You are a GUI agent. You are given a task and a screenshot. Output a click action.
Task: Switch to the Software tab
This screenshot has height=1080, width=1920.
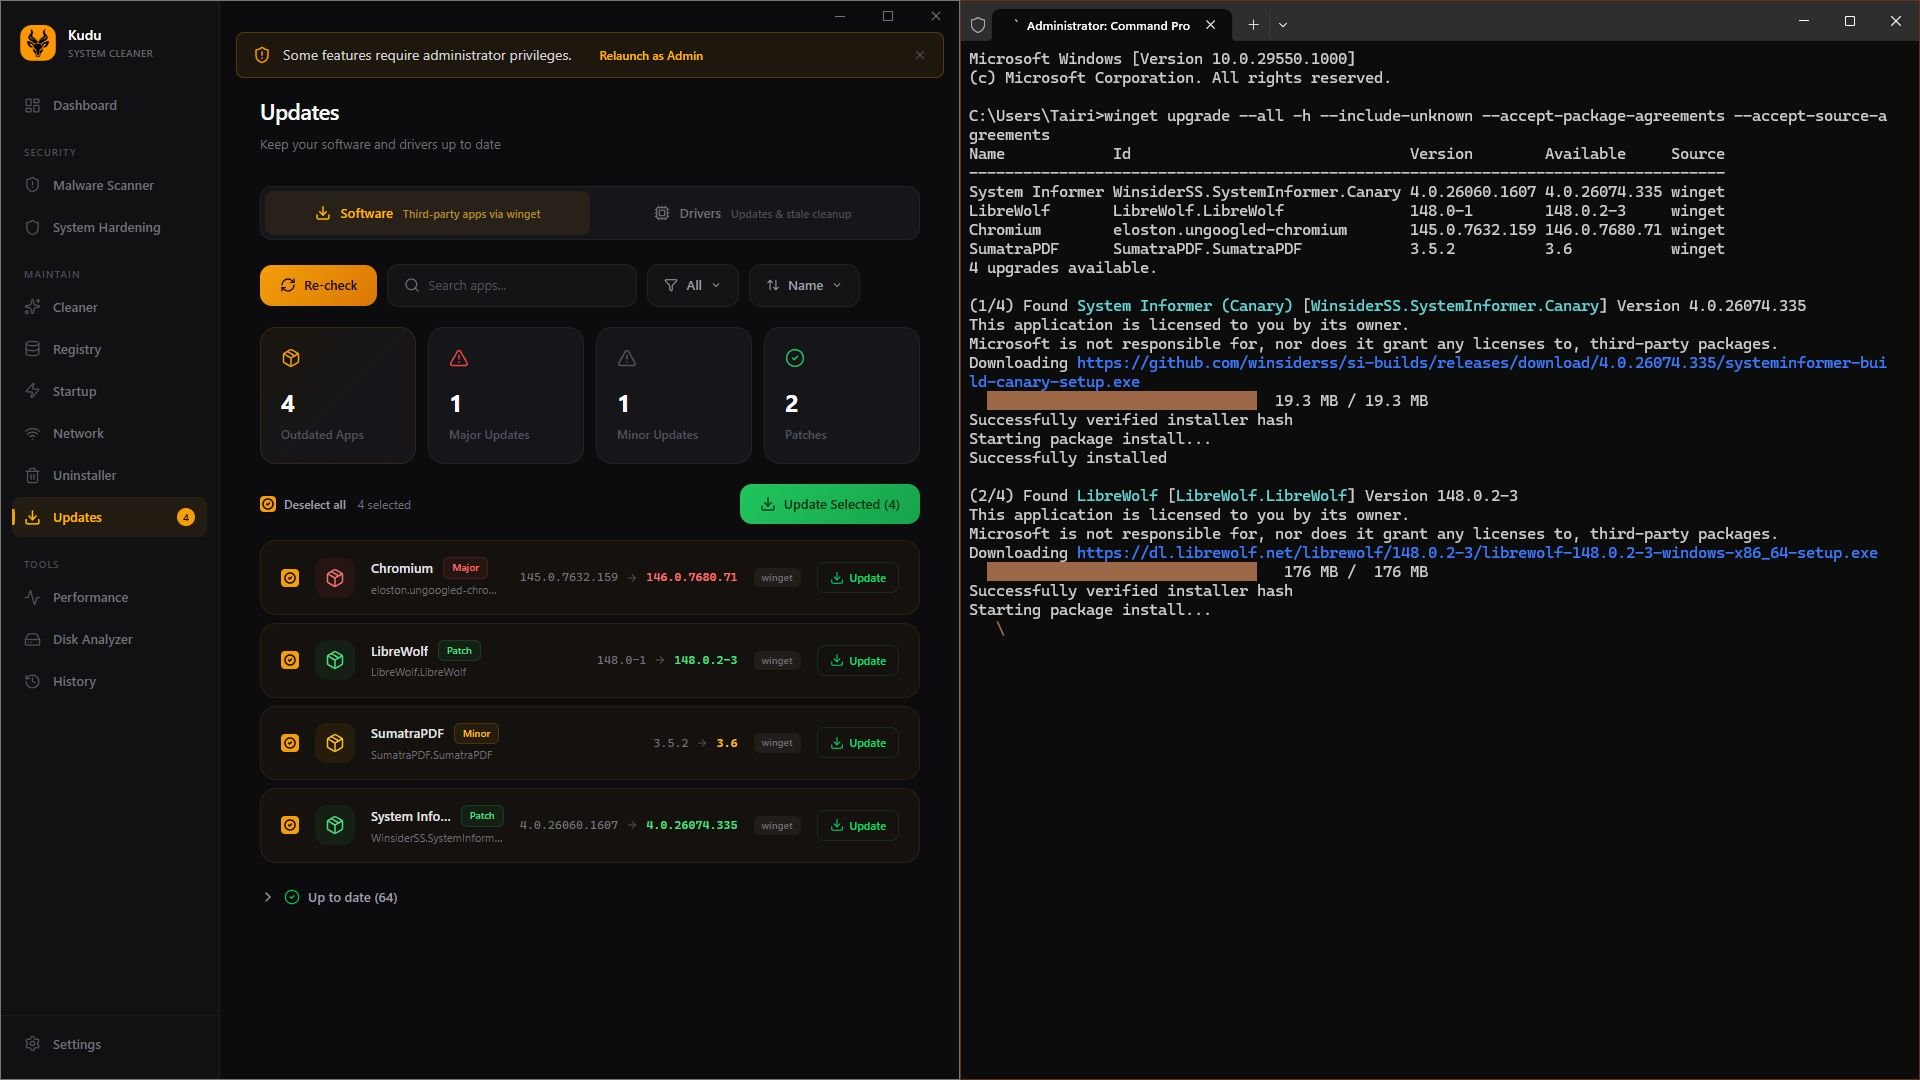pos(428,213)
